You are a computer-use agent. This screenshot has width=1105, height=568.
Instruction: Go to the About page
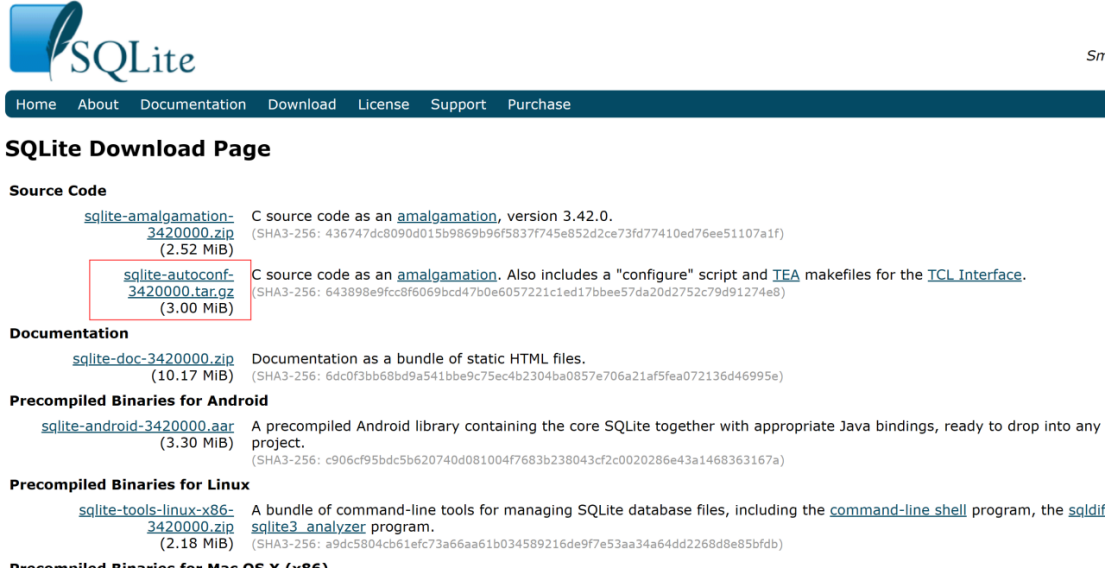coord(98,104)
